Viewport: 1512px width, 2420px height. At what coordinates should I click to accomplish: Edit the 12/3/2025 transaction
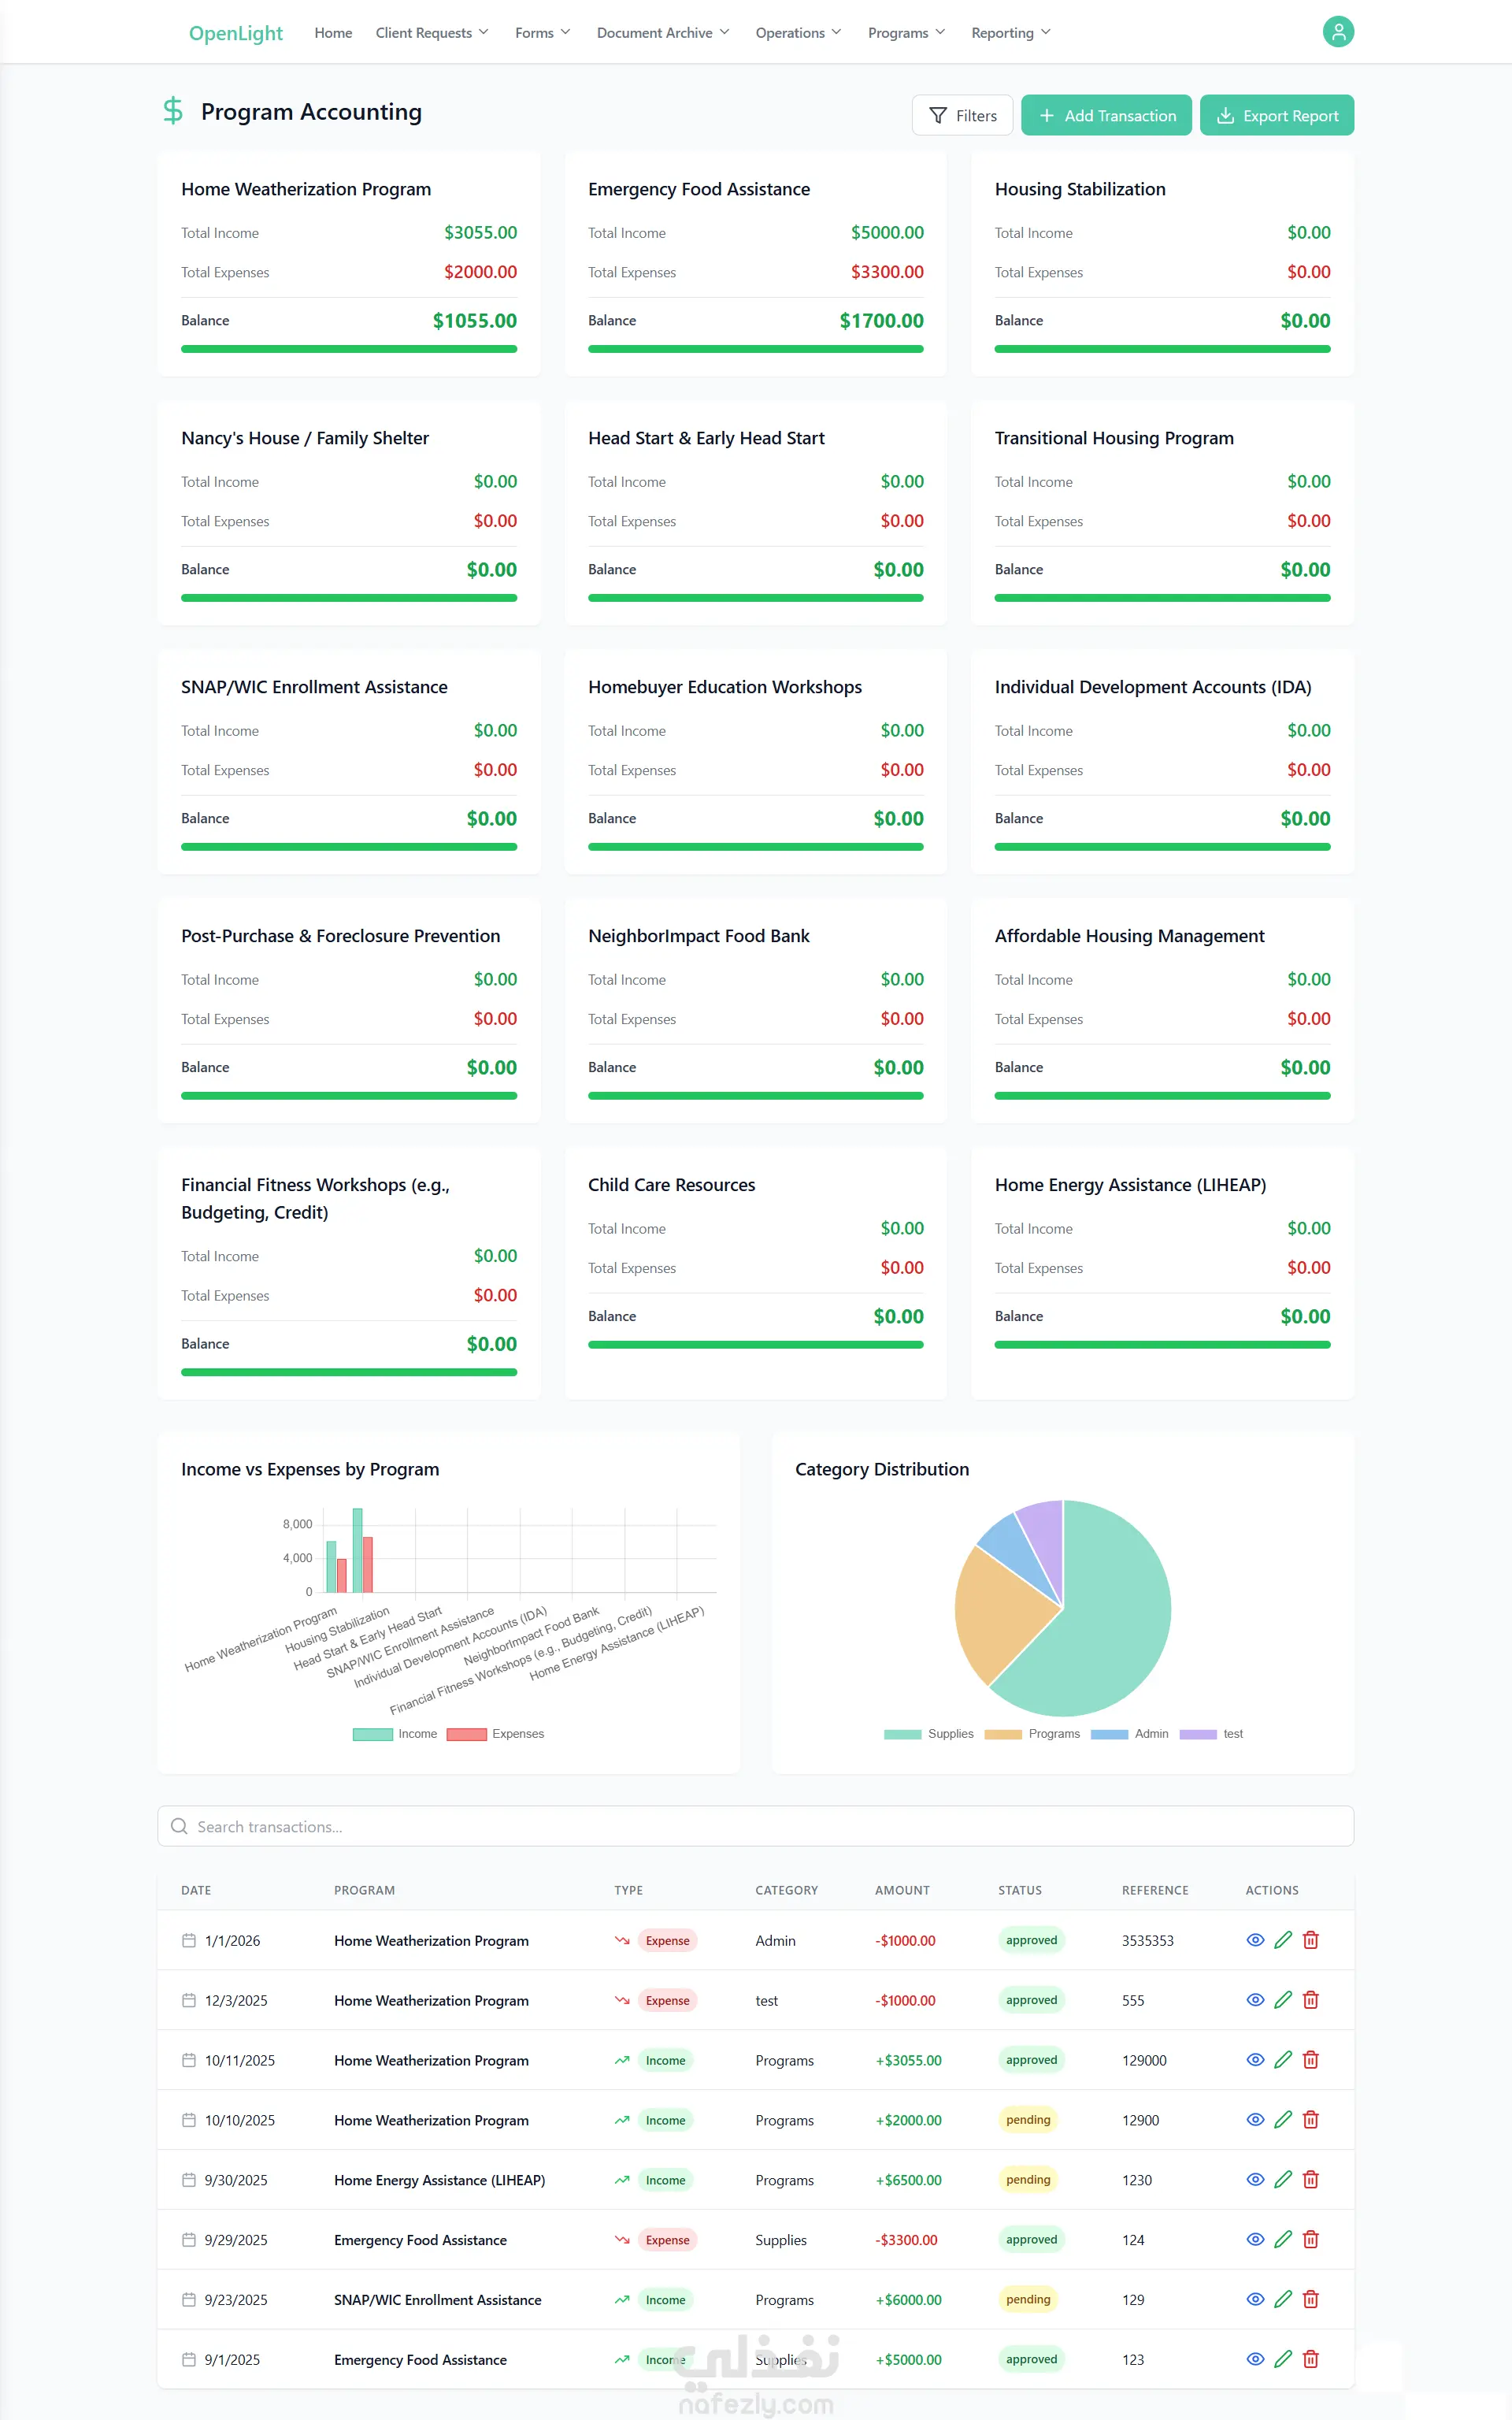click(x=1283, y=2000)
